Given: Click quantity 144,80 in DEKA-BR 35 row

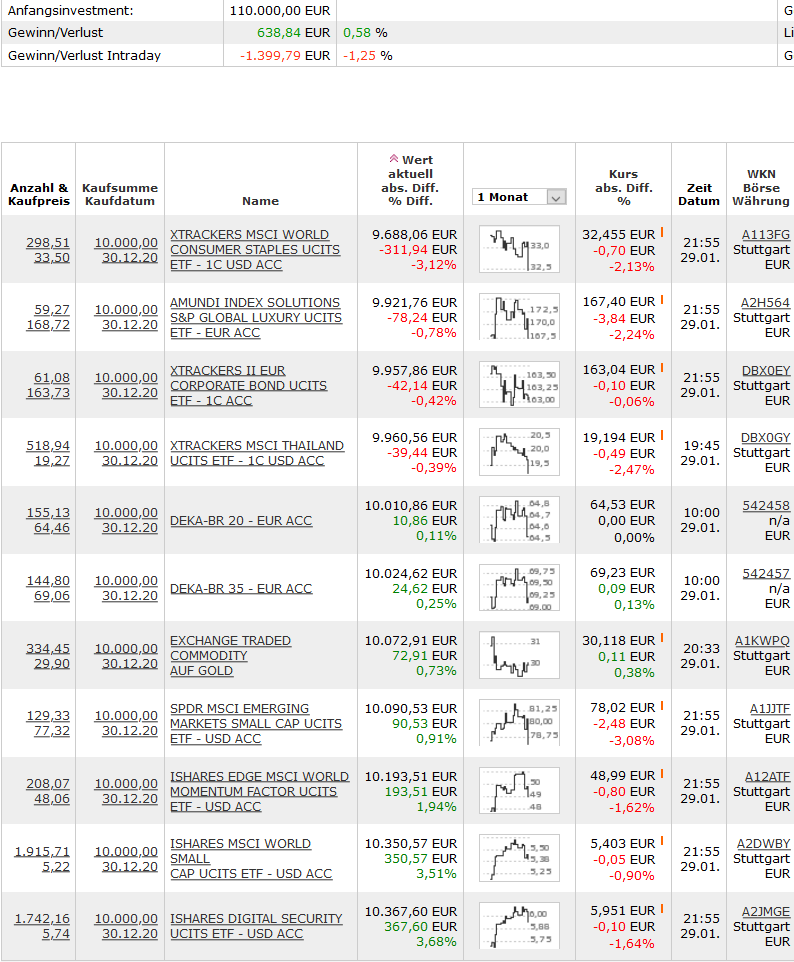Looking at the screenshot, I should (x=48, y=581).
